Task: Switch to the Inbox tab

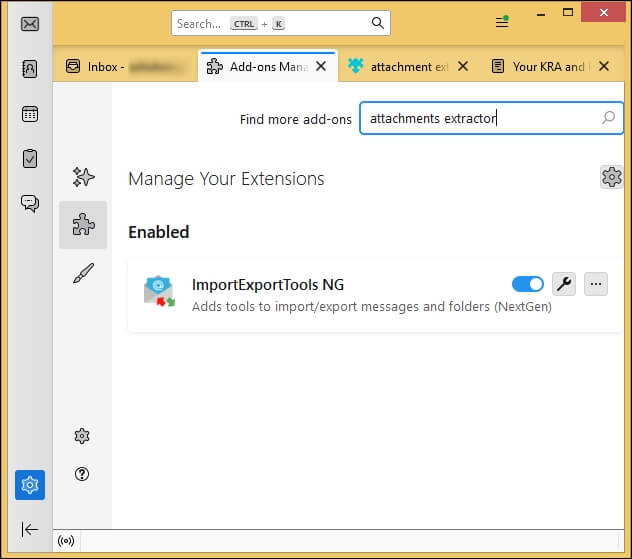Action: [125, 66]
